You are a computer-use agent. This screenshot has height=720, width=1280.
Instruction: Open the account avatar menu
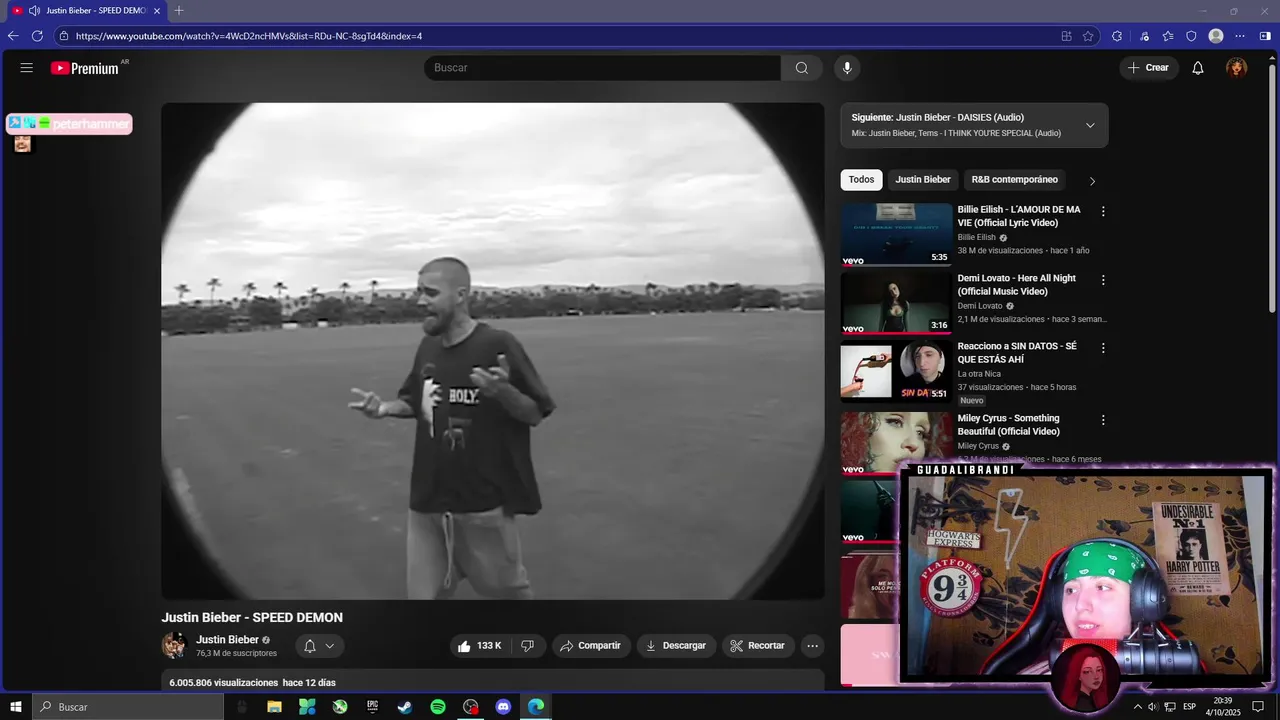click(x=1237, y=68)
